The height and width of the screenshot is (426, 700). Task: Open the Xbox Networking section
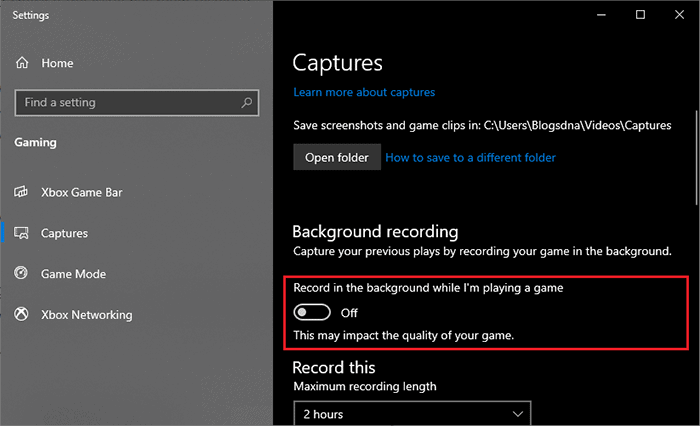click(x=87, y=315)
